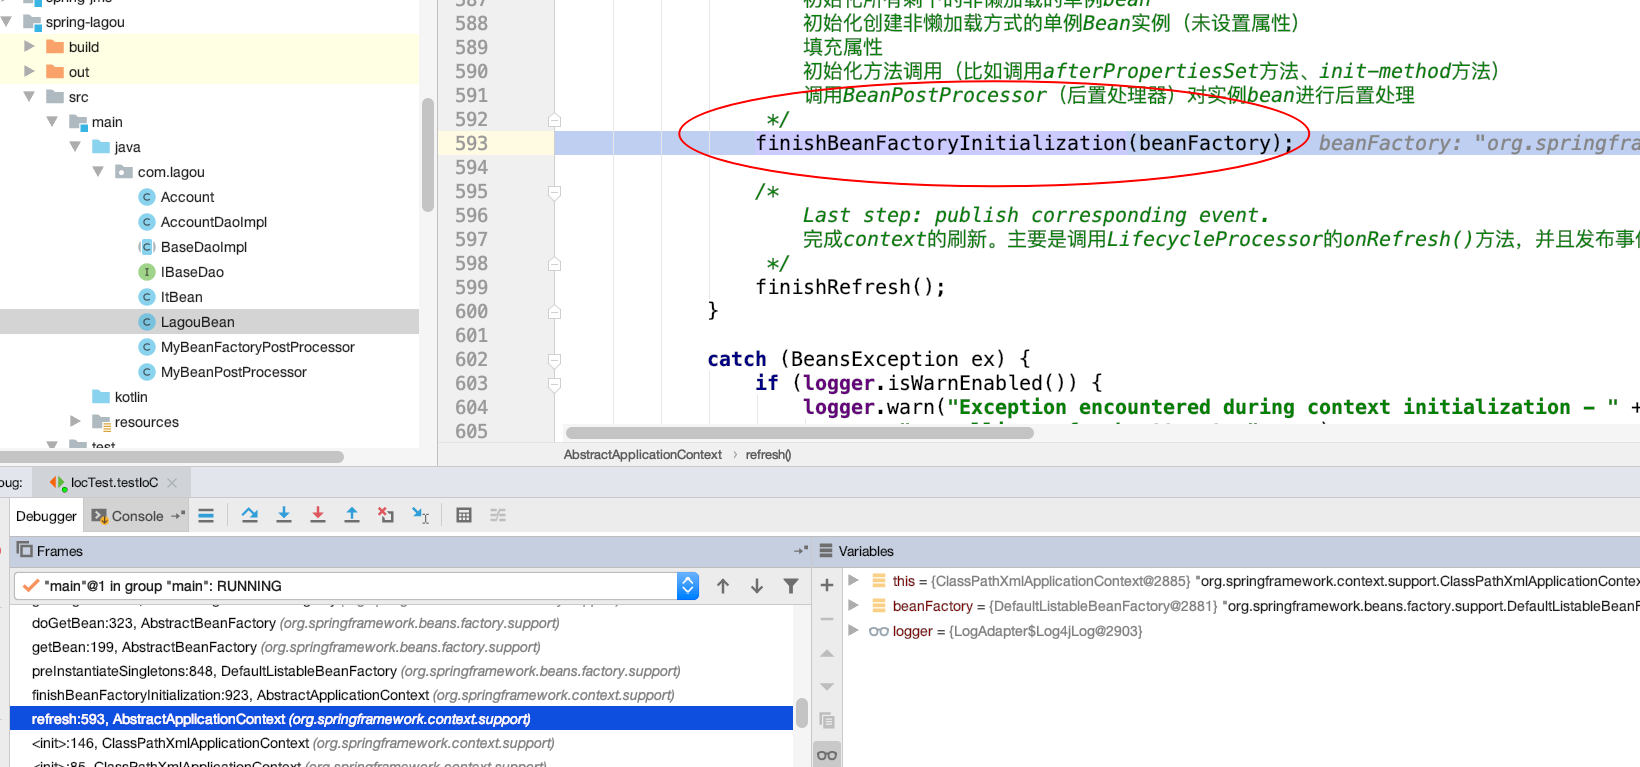Open the Evaluate Expression calculator icon
Screen dimensions: 1640x767
[464, 515]
